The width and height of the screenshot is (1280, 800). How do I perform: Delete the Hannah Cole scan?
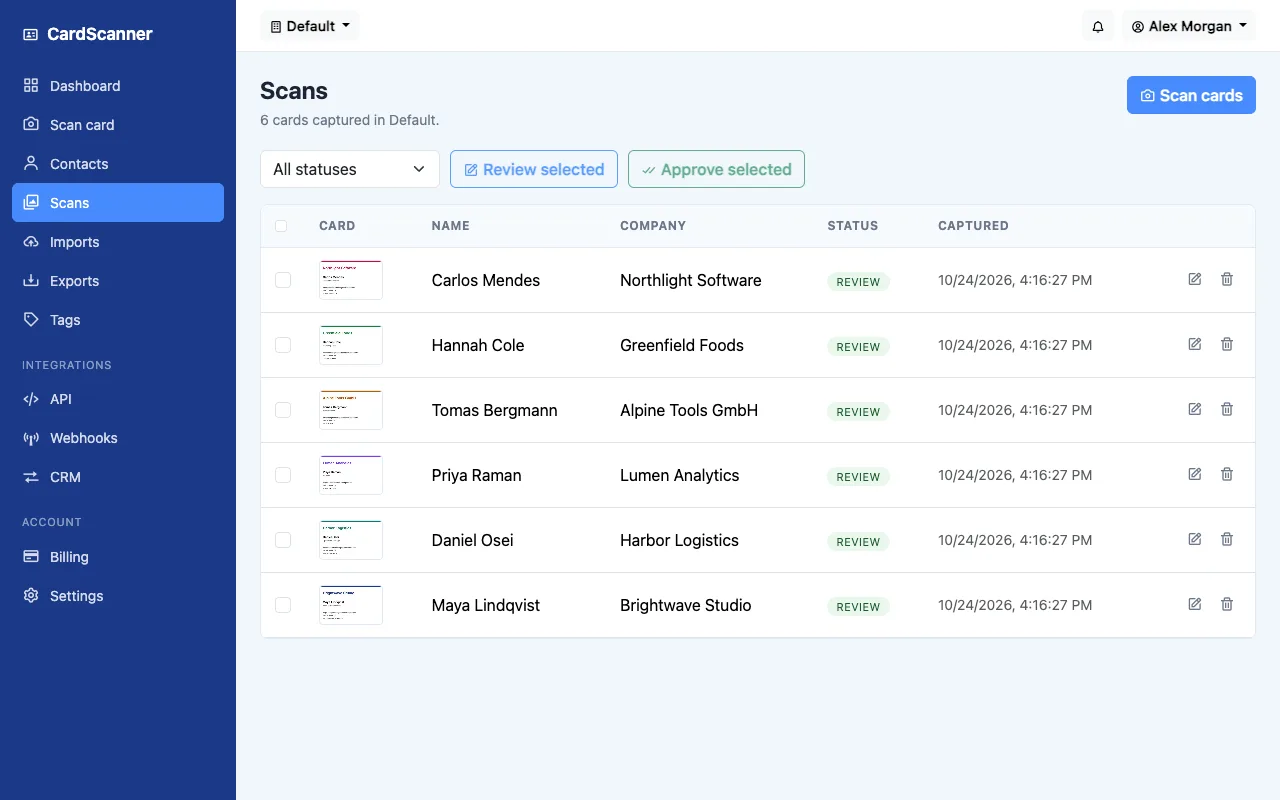tap(1227, 344)
